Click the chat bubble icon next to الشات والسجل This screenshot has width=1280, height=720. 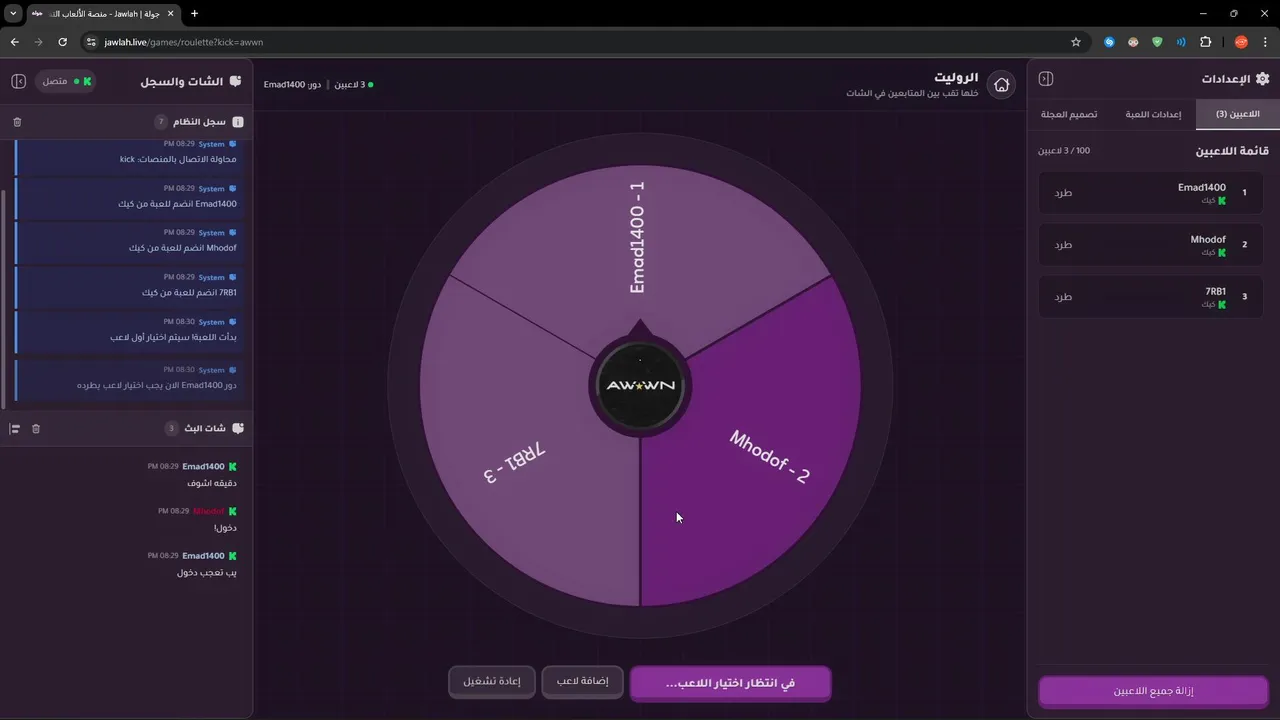coord(236,81)
